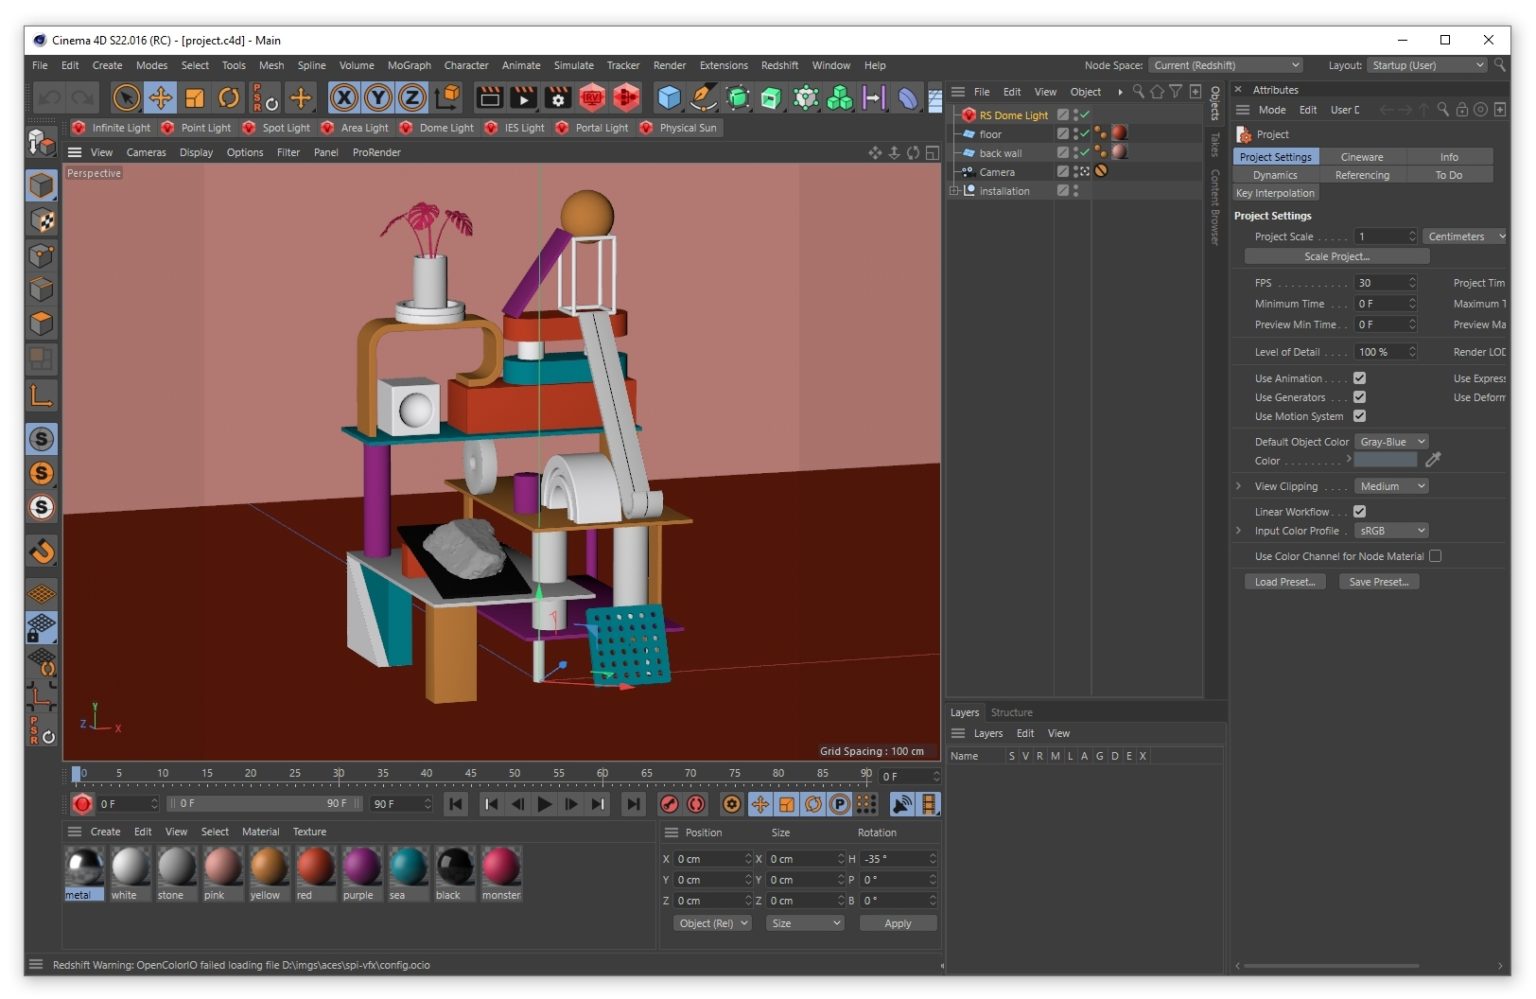Screen dimensions: 1536x999
Task: Lock the X axis with its toolbar icon
Action: click(342, 97)
